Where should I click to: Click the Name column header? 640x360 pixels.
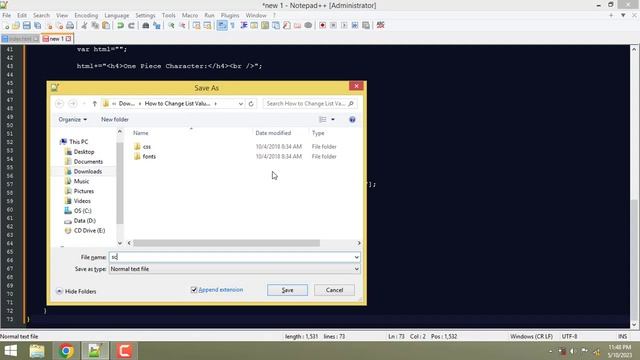click(141, 133)
